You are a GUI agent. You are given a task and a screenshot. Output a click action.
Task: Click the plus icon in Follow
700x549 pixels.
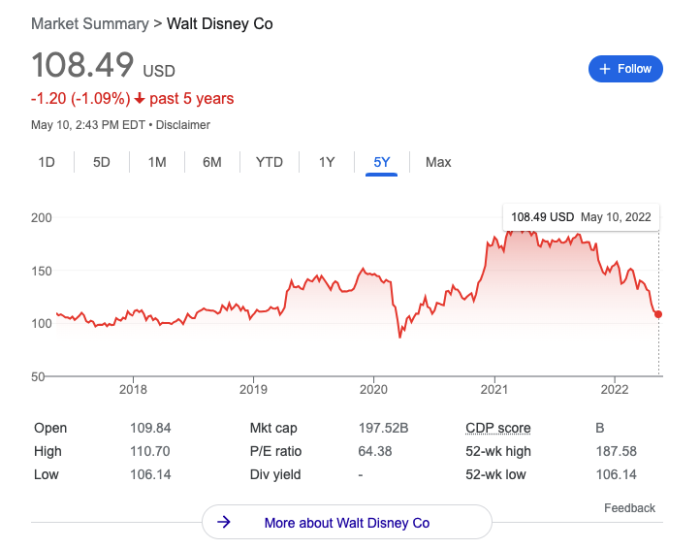point(605,69)
